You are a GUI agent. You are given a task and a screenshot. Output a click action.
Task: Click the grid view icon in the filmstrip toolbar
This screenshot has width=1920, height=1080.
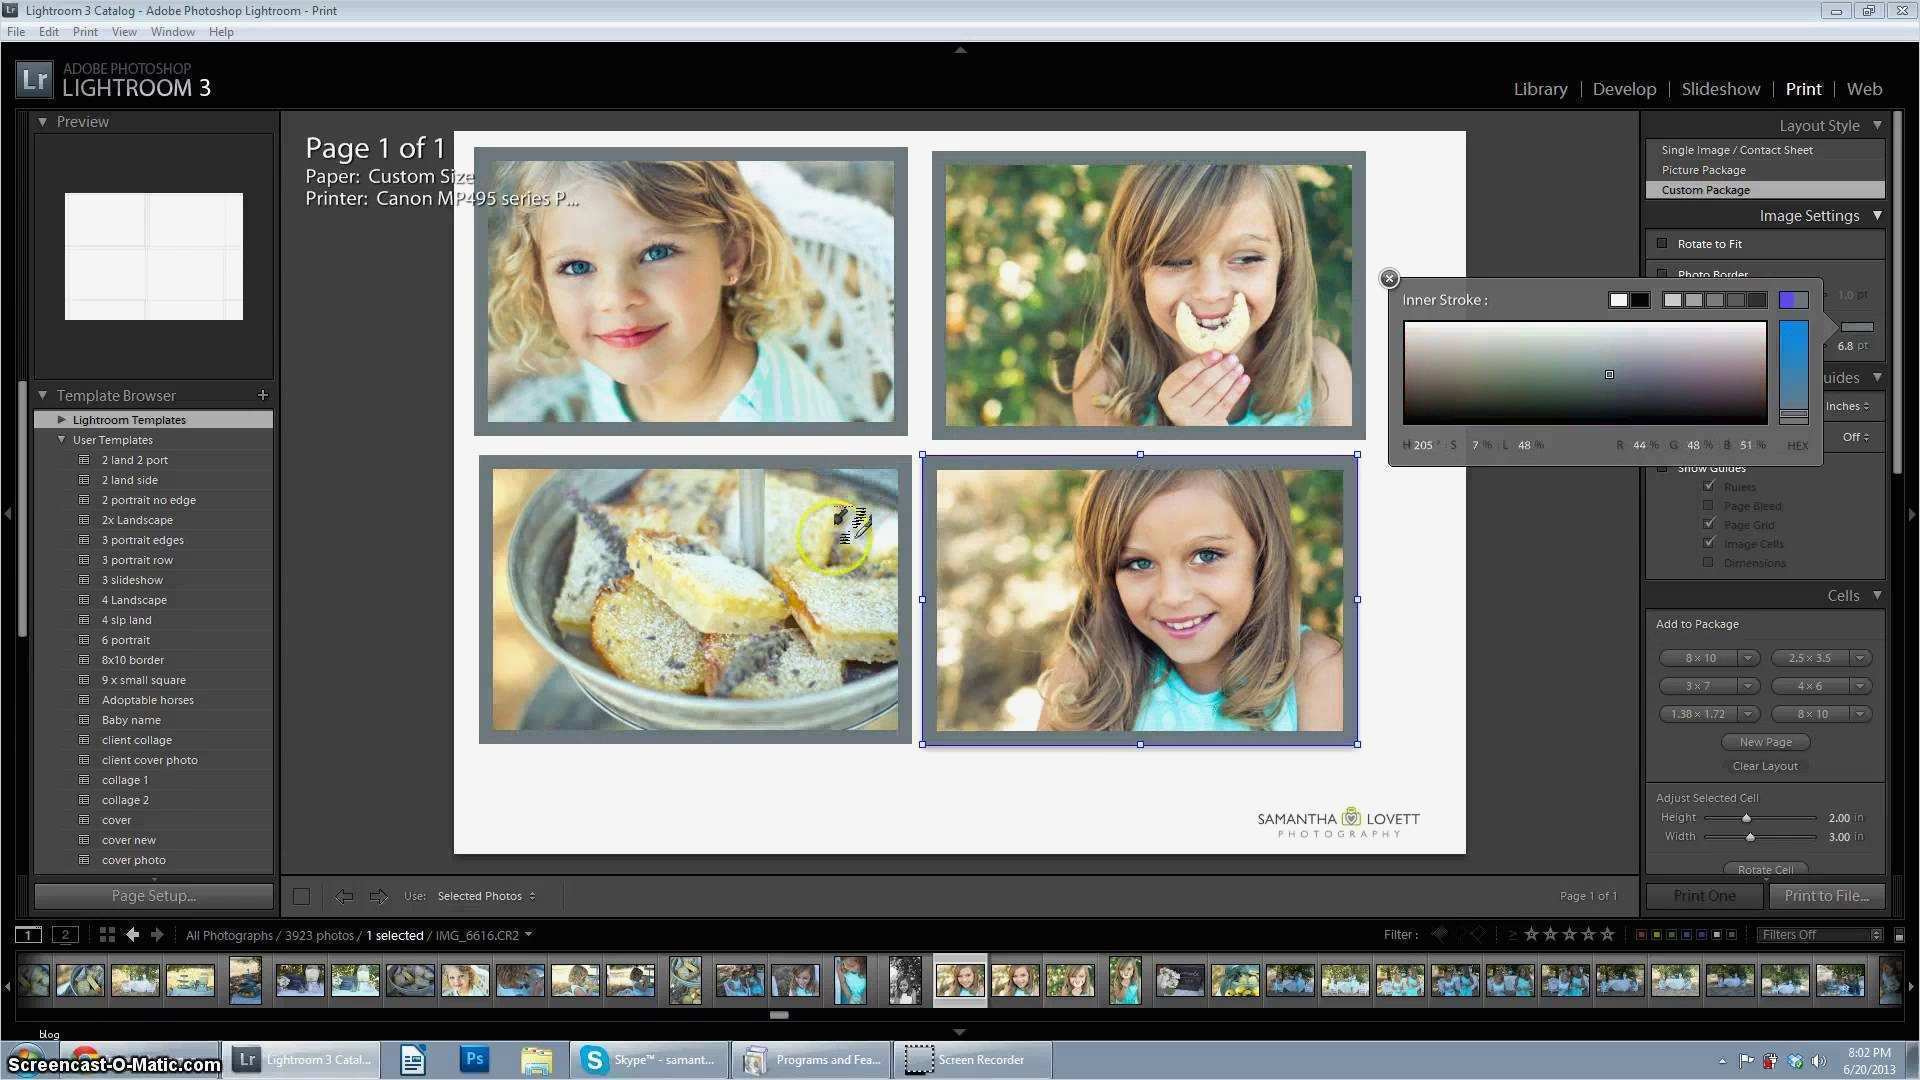(106, 934)
